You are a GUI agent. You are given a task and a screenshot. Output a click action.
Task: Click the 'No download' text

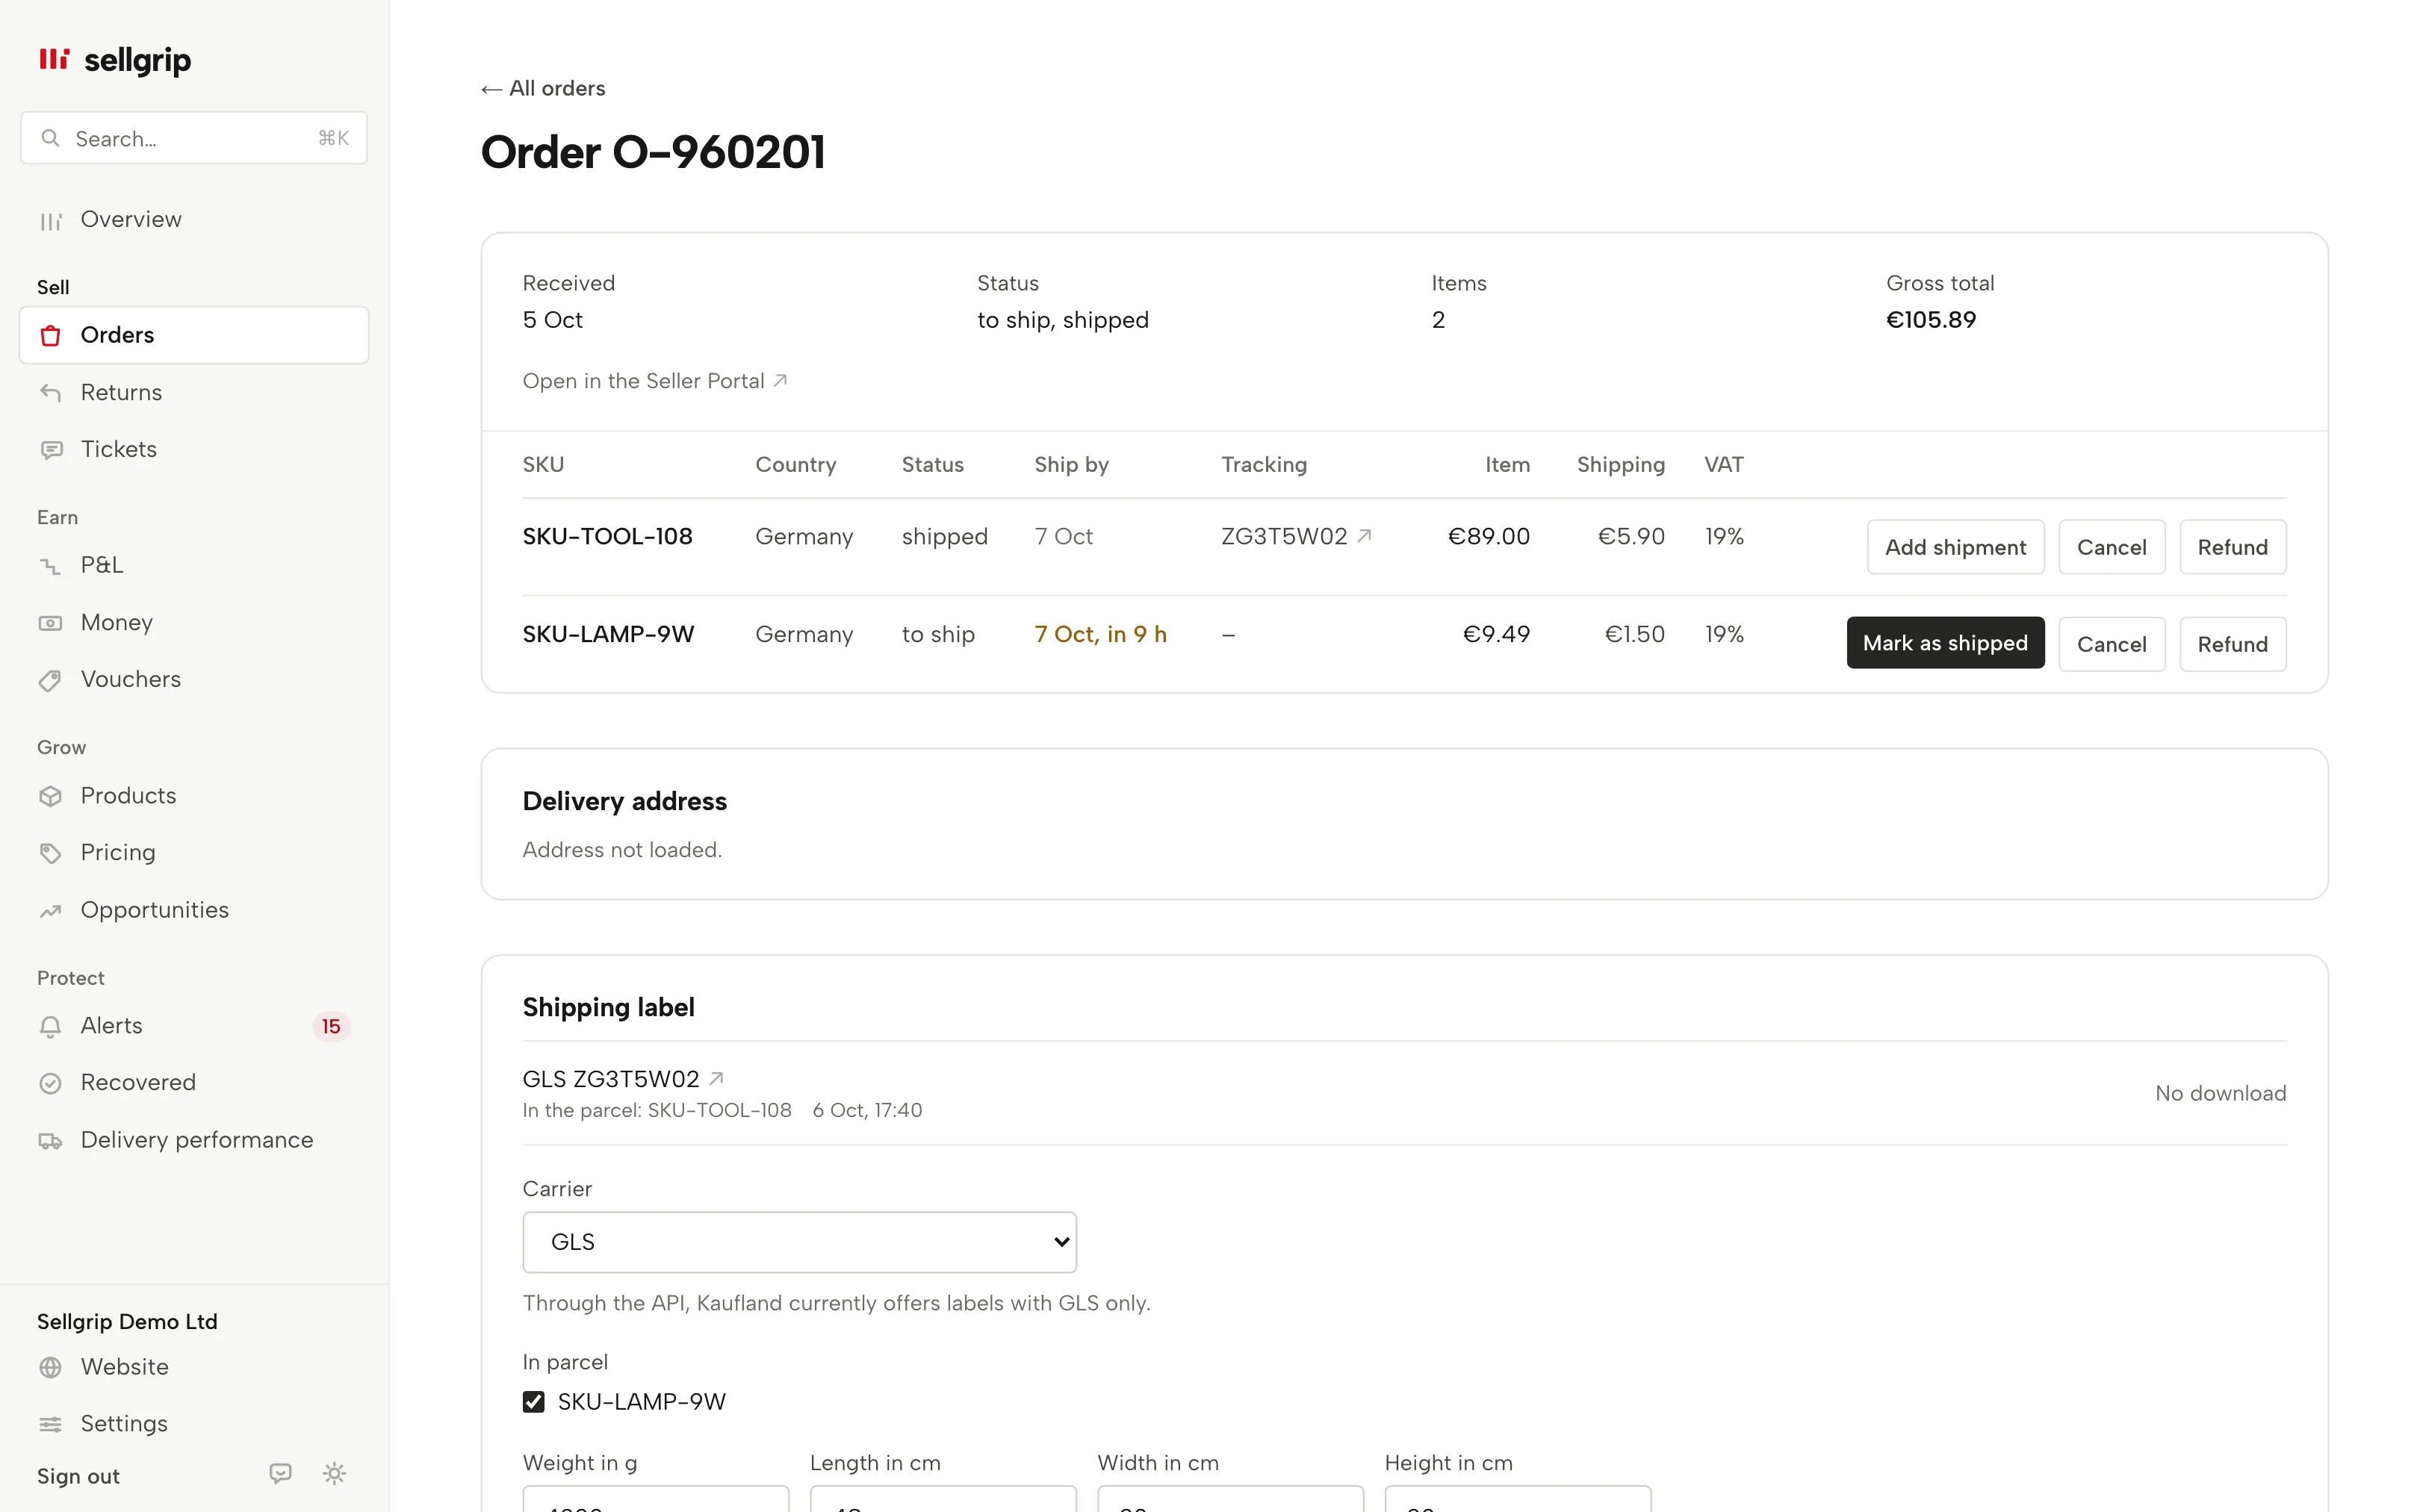[2220, 1093]
